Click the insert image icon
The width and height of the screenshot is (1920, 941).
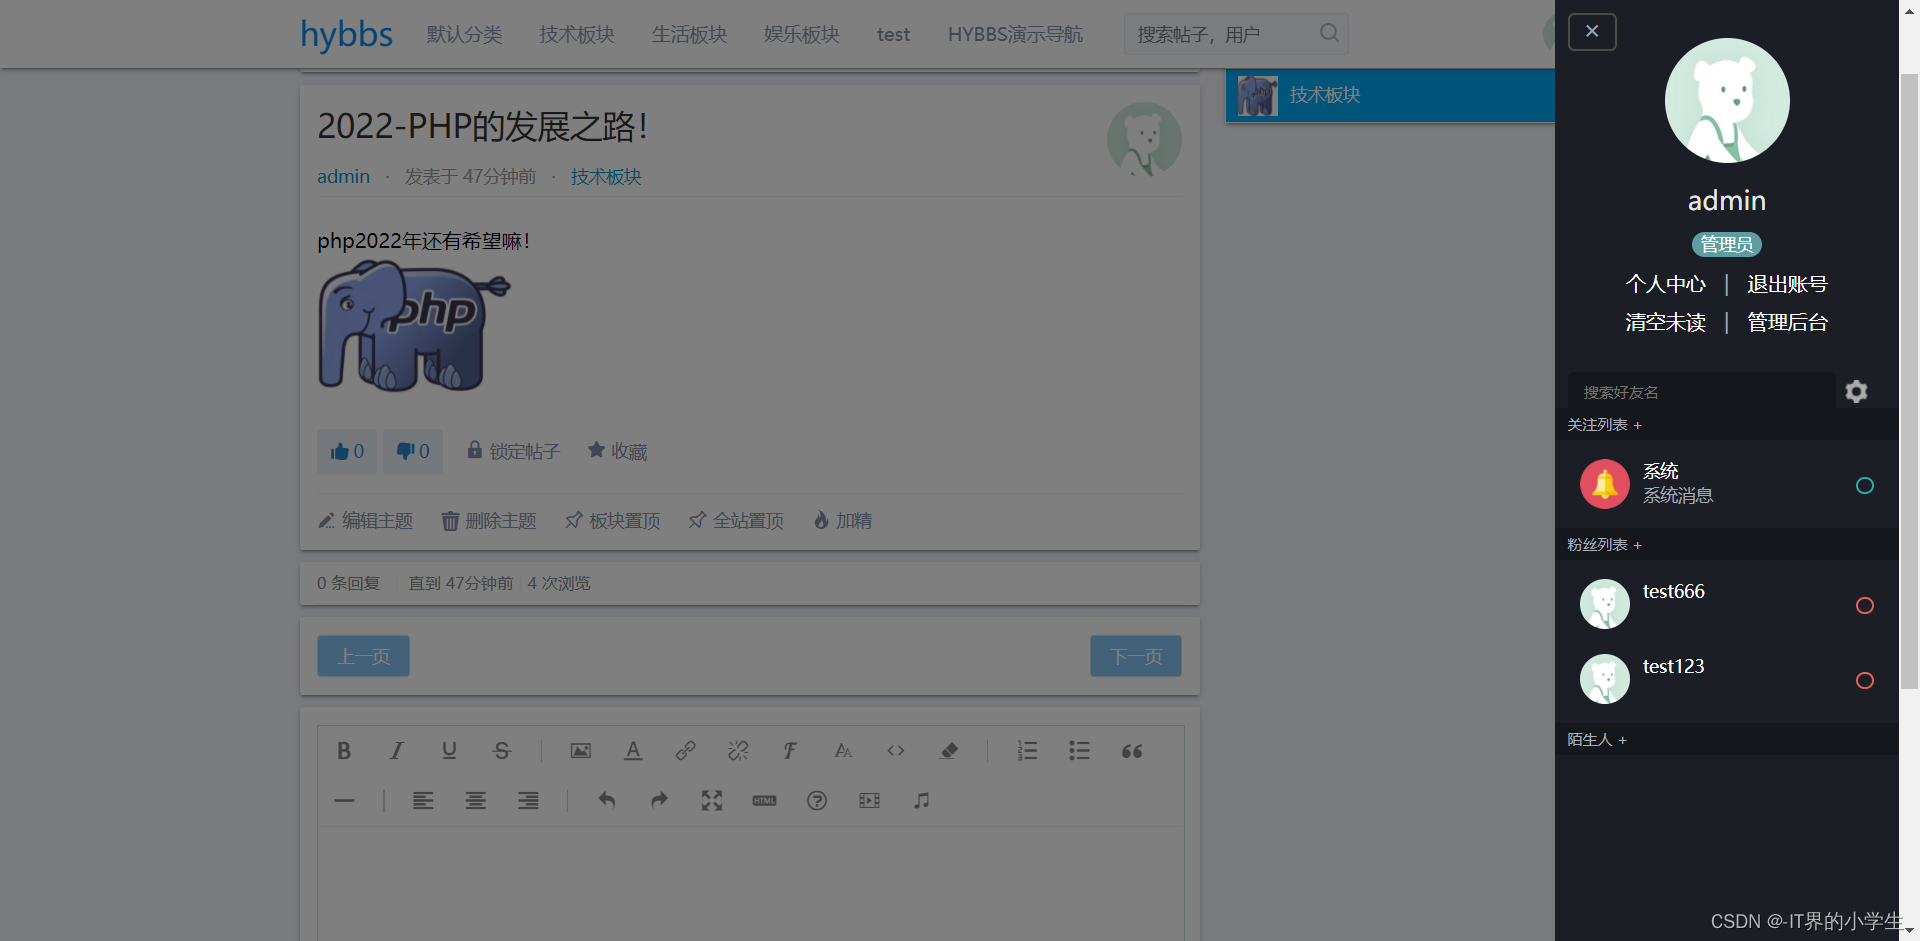point(581,751)
